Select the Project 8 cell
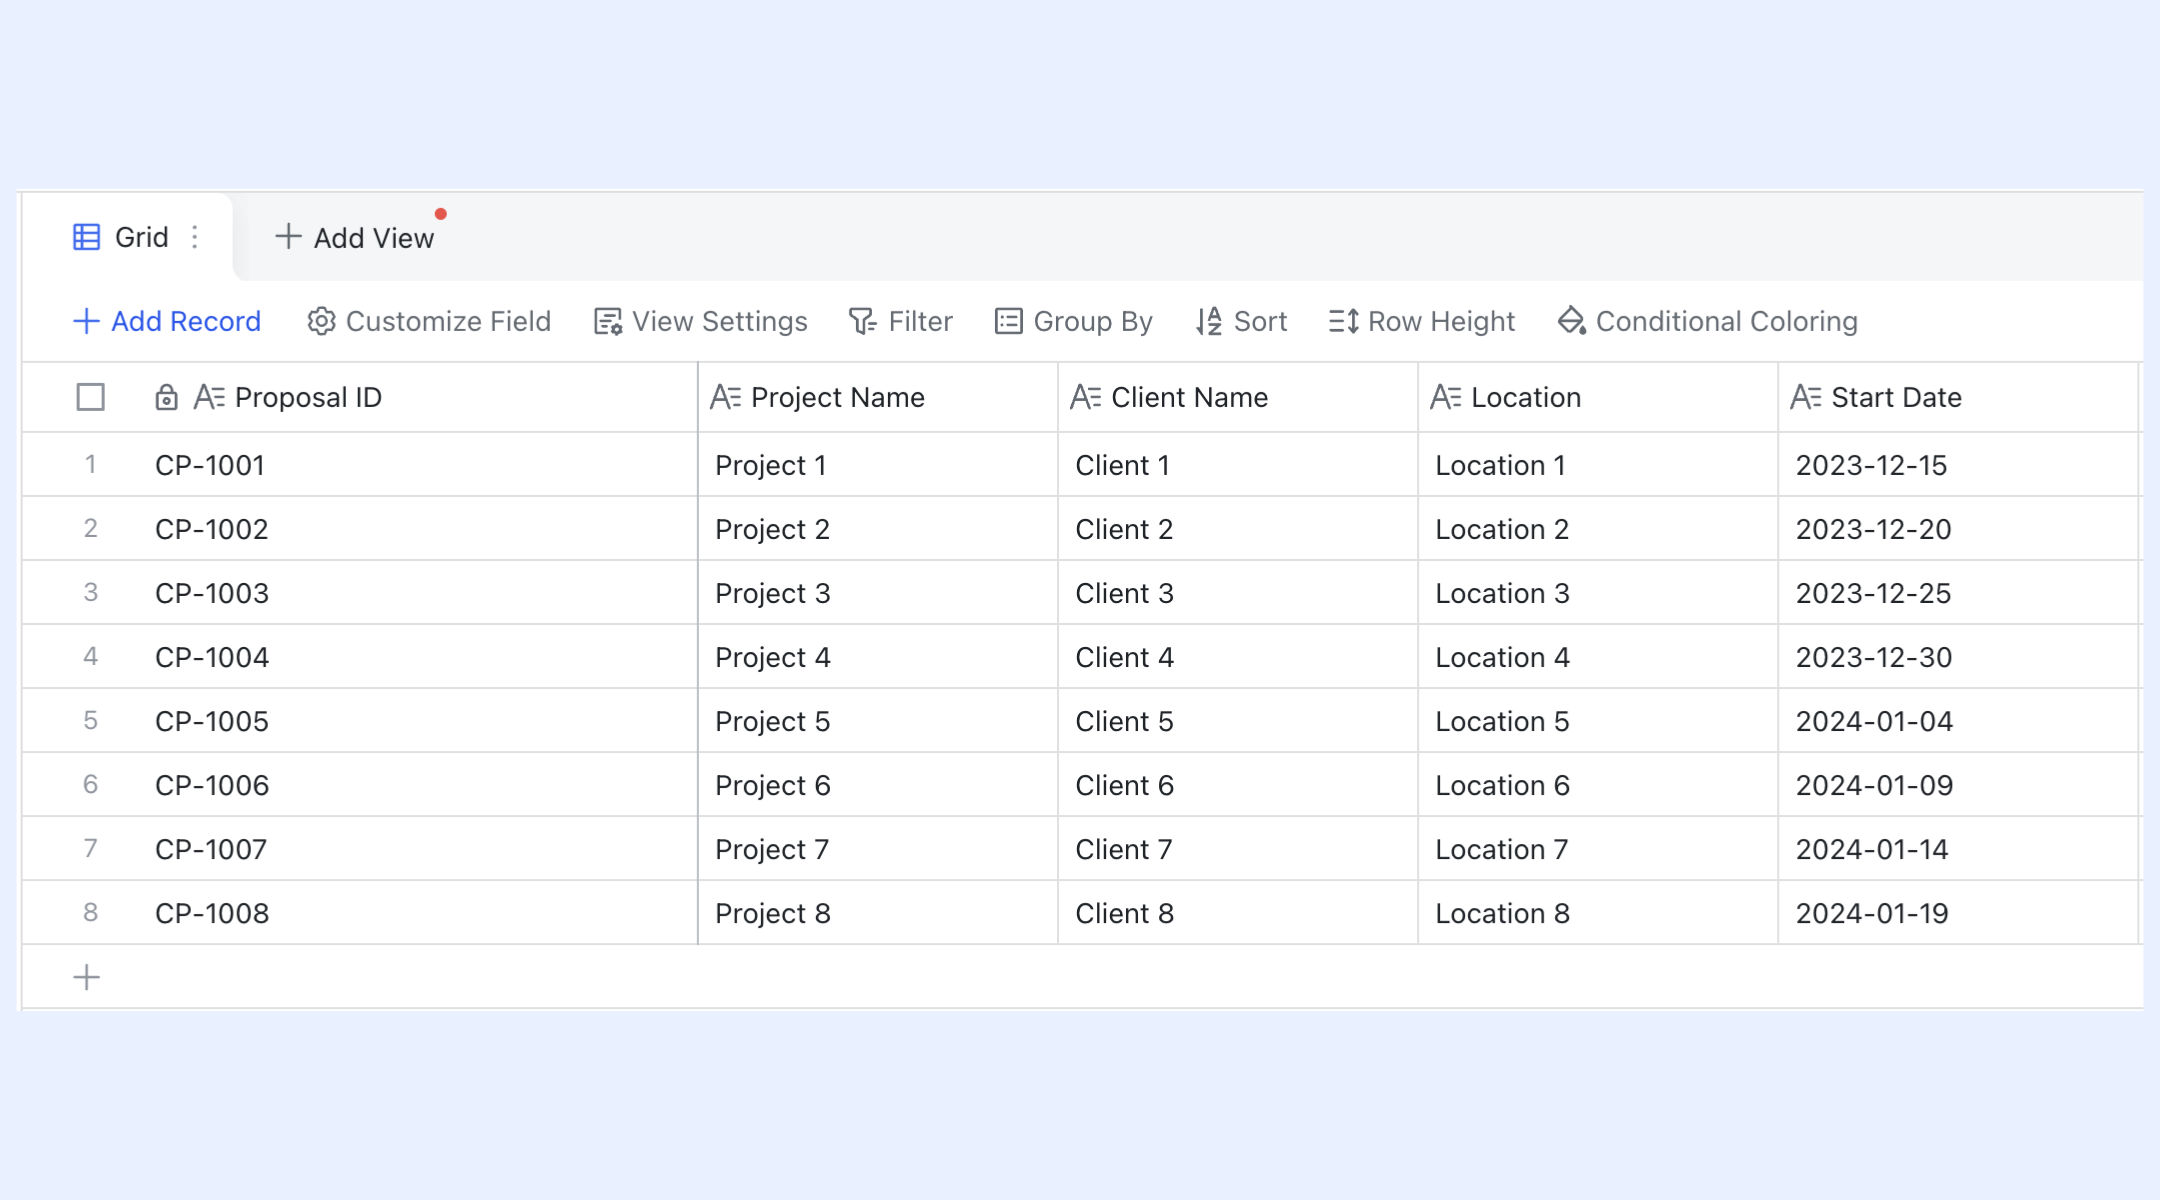Screen dimensions: 2160x1200 (x=878, y=913)
